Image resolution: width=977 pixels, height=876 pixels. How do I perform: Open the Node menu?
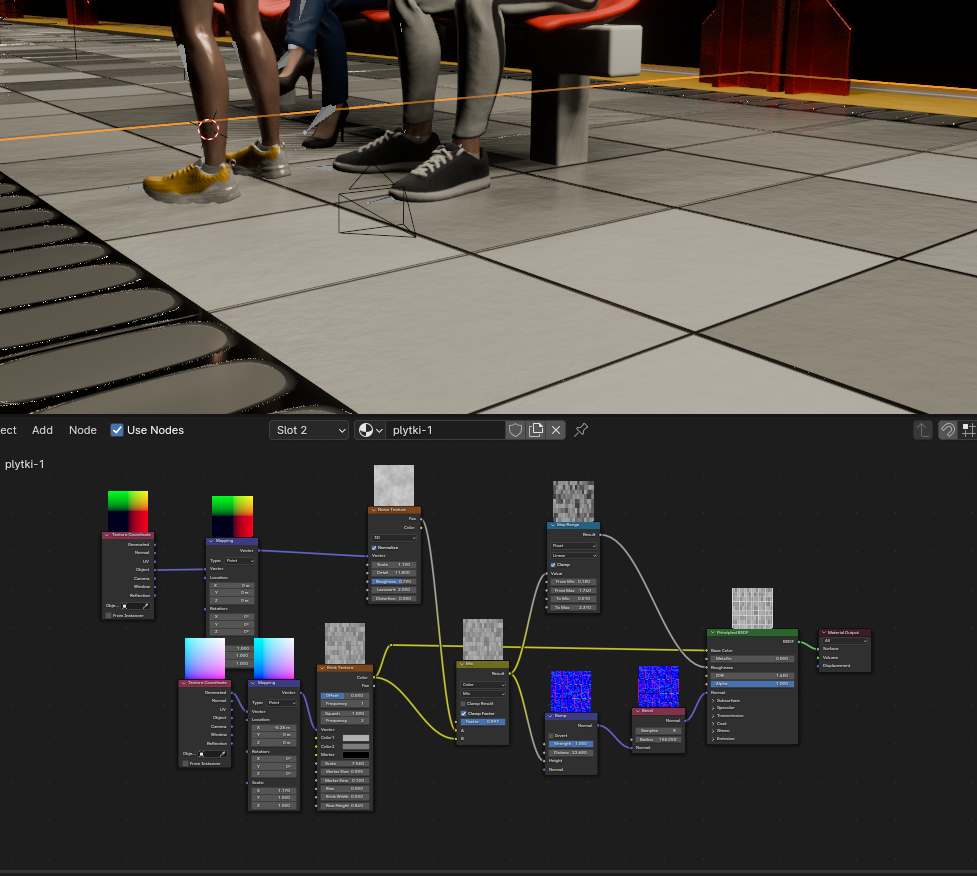tap(83, 430)
